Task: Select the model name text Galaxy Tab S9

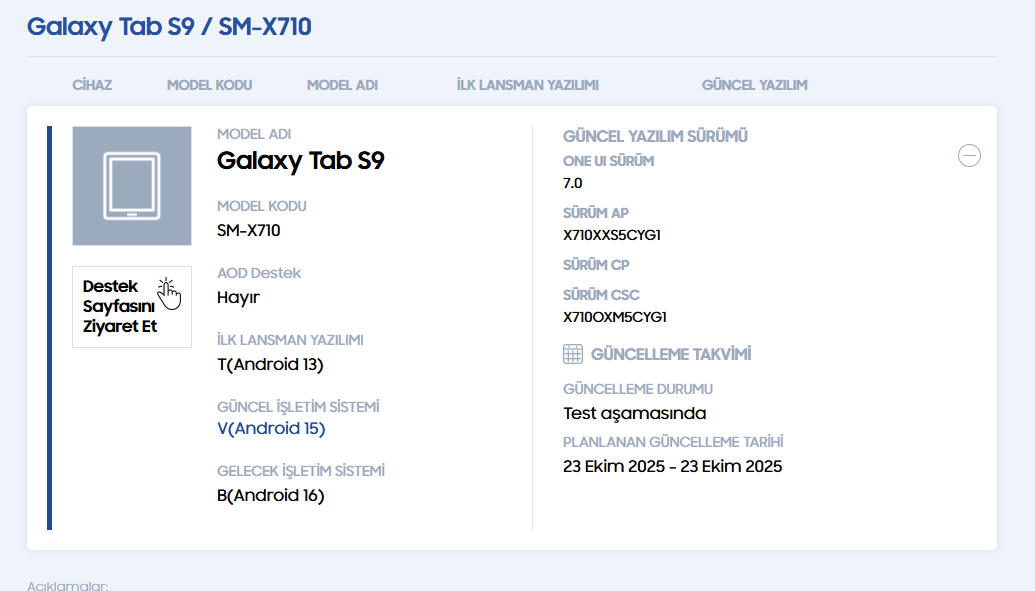Action: (300, 161)
